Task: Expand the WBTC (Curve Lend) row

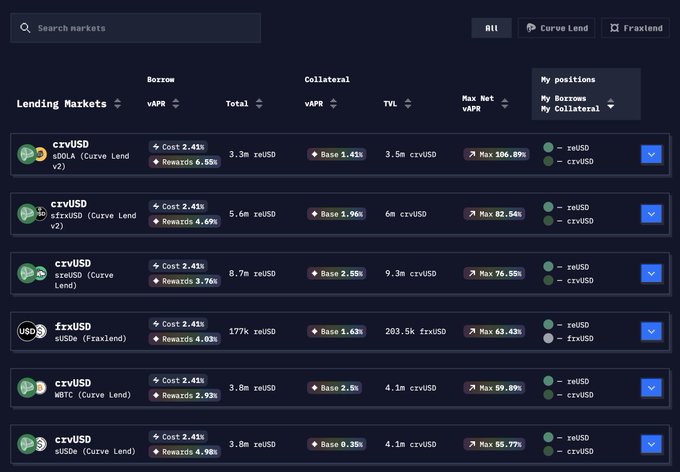Action: tap(651, 388)
